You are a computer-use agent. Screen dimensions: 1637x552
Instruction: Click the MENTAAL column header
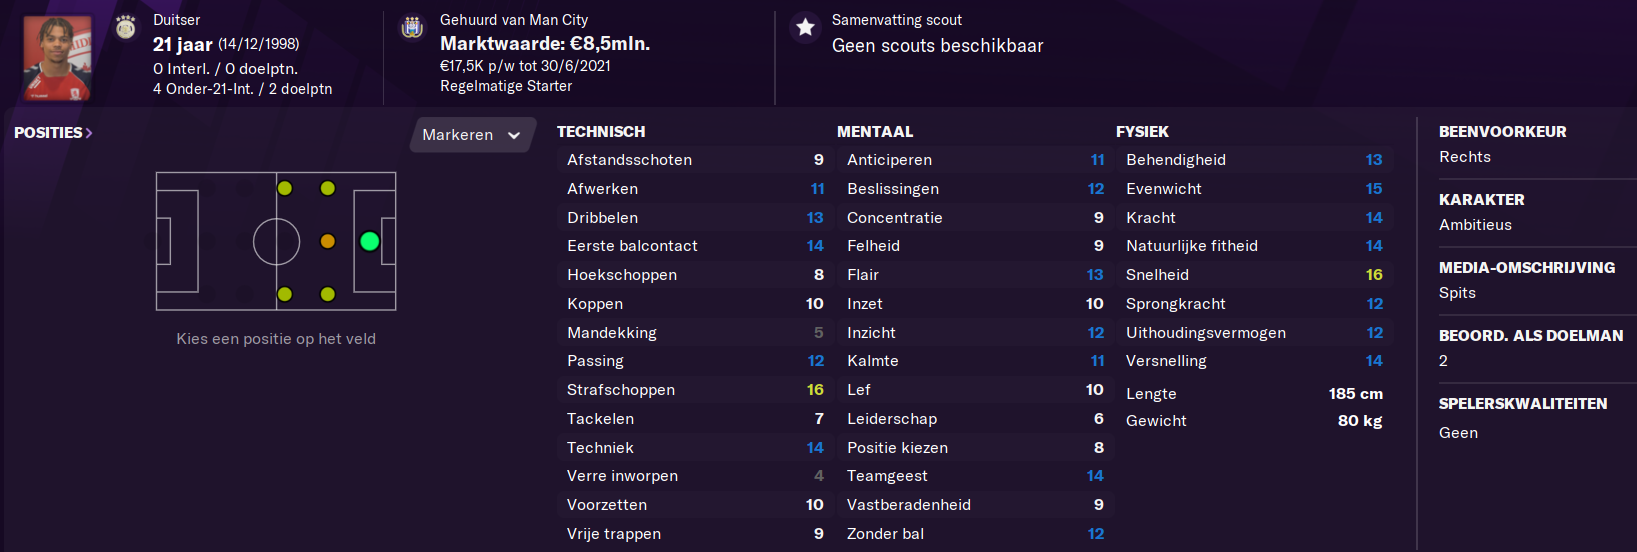pyautogui.click(x=875, y=132)
